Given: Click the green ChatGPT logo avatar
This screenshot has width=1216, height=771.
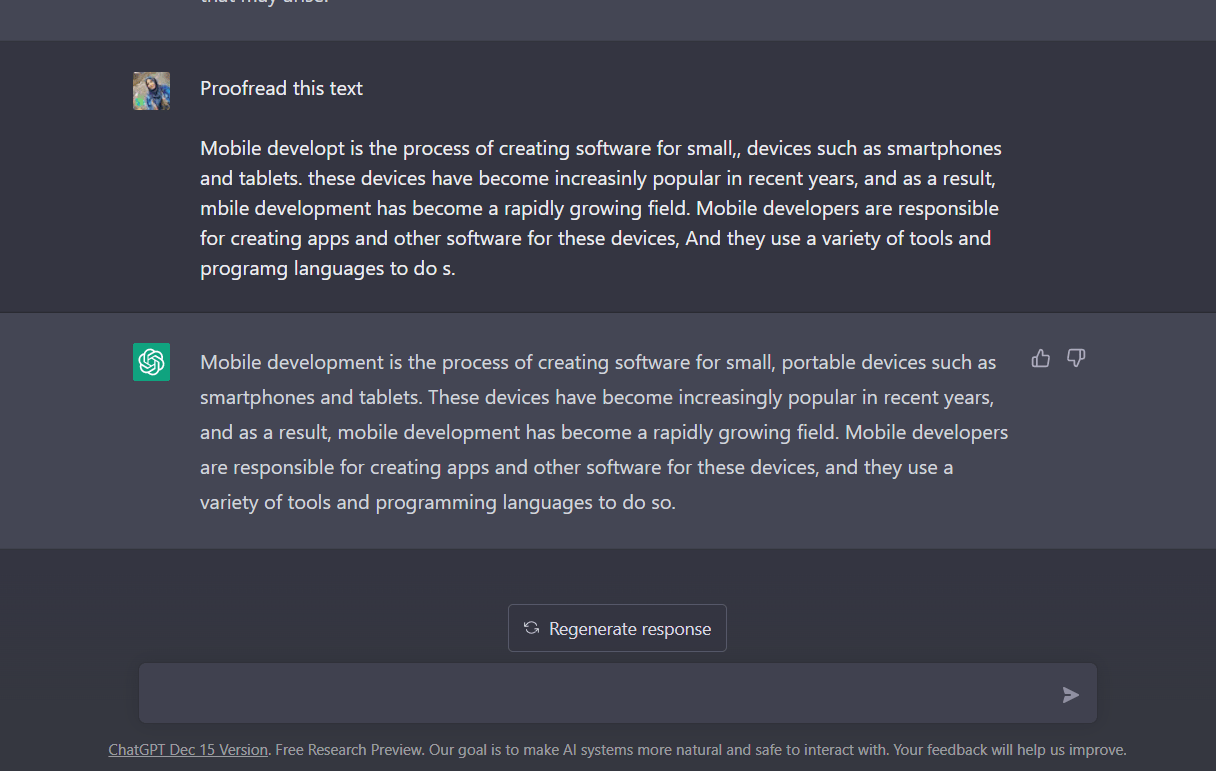Looking at the screenshot, I should (x=151, y=362).
